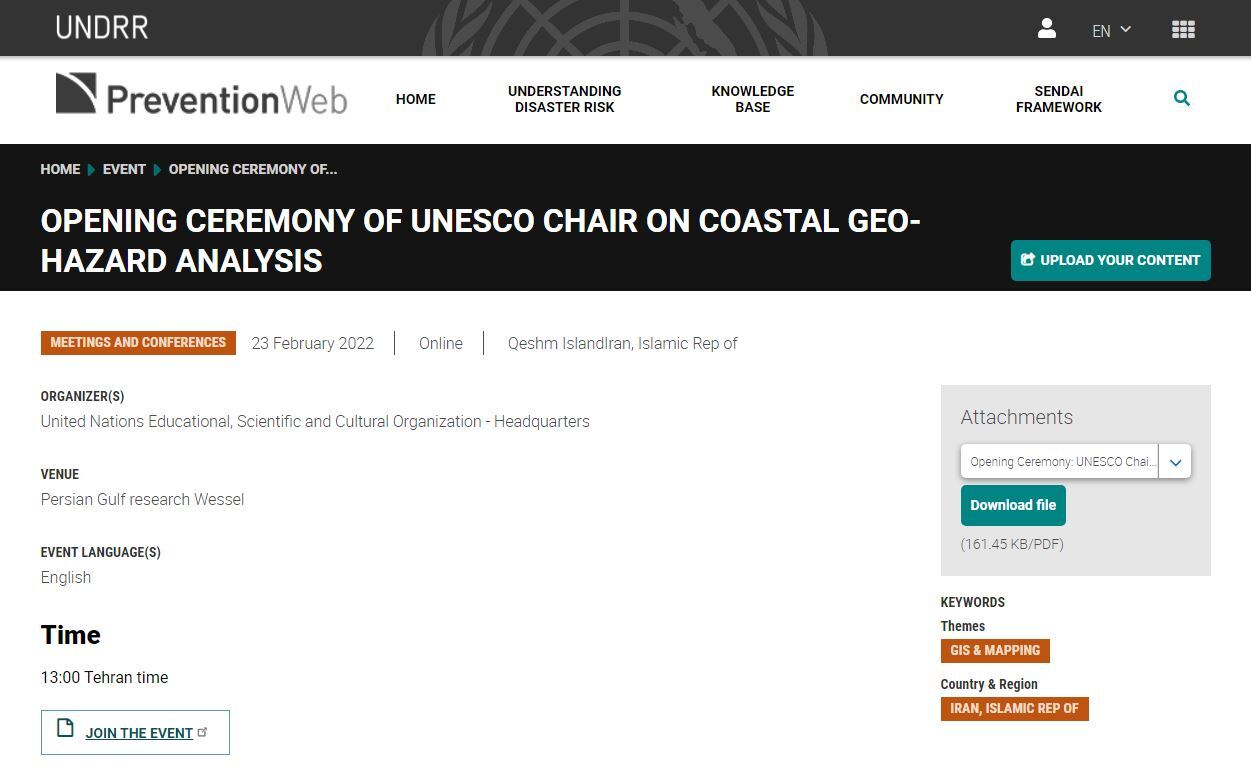Click the Event breadcrumb link

[124, 169]
